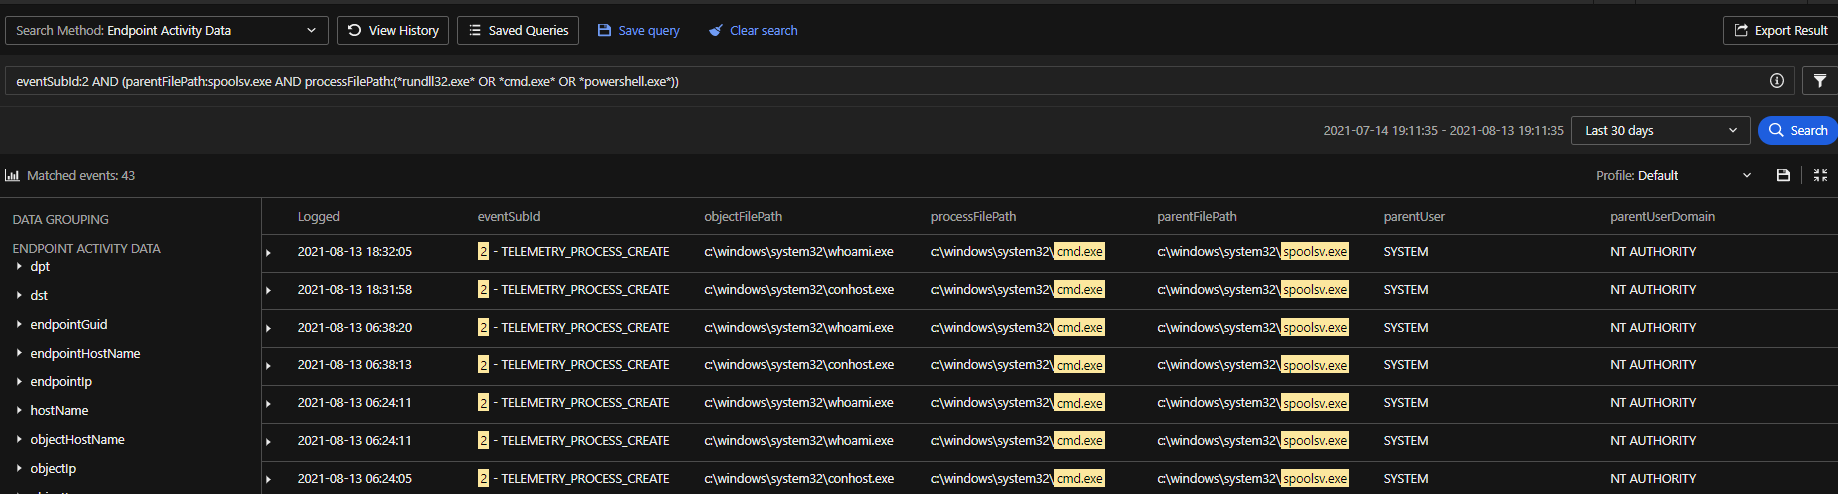Open the Profile Default dropdown
This screenshot has width=1838, height=494.
1674,176
